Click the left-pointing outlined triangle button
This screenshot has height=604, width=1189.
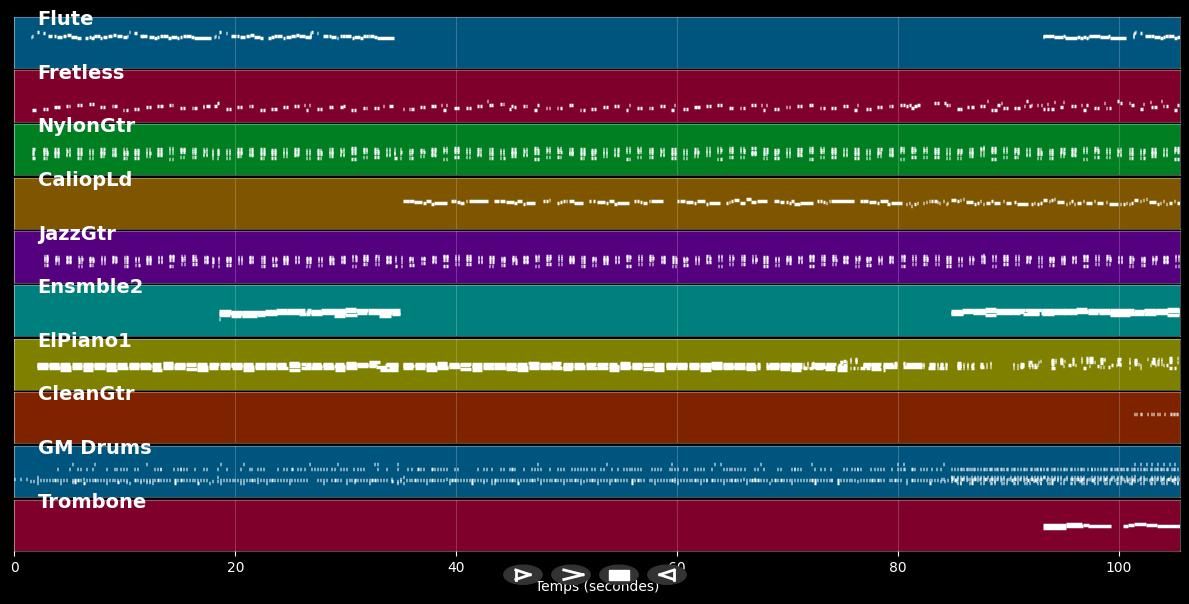pyautogui.click(x=667, y=575)
